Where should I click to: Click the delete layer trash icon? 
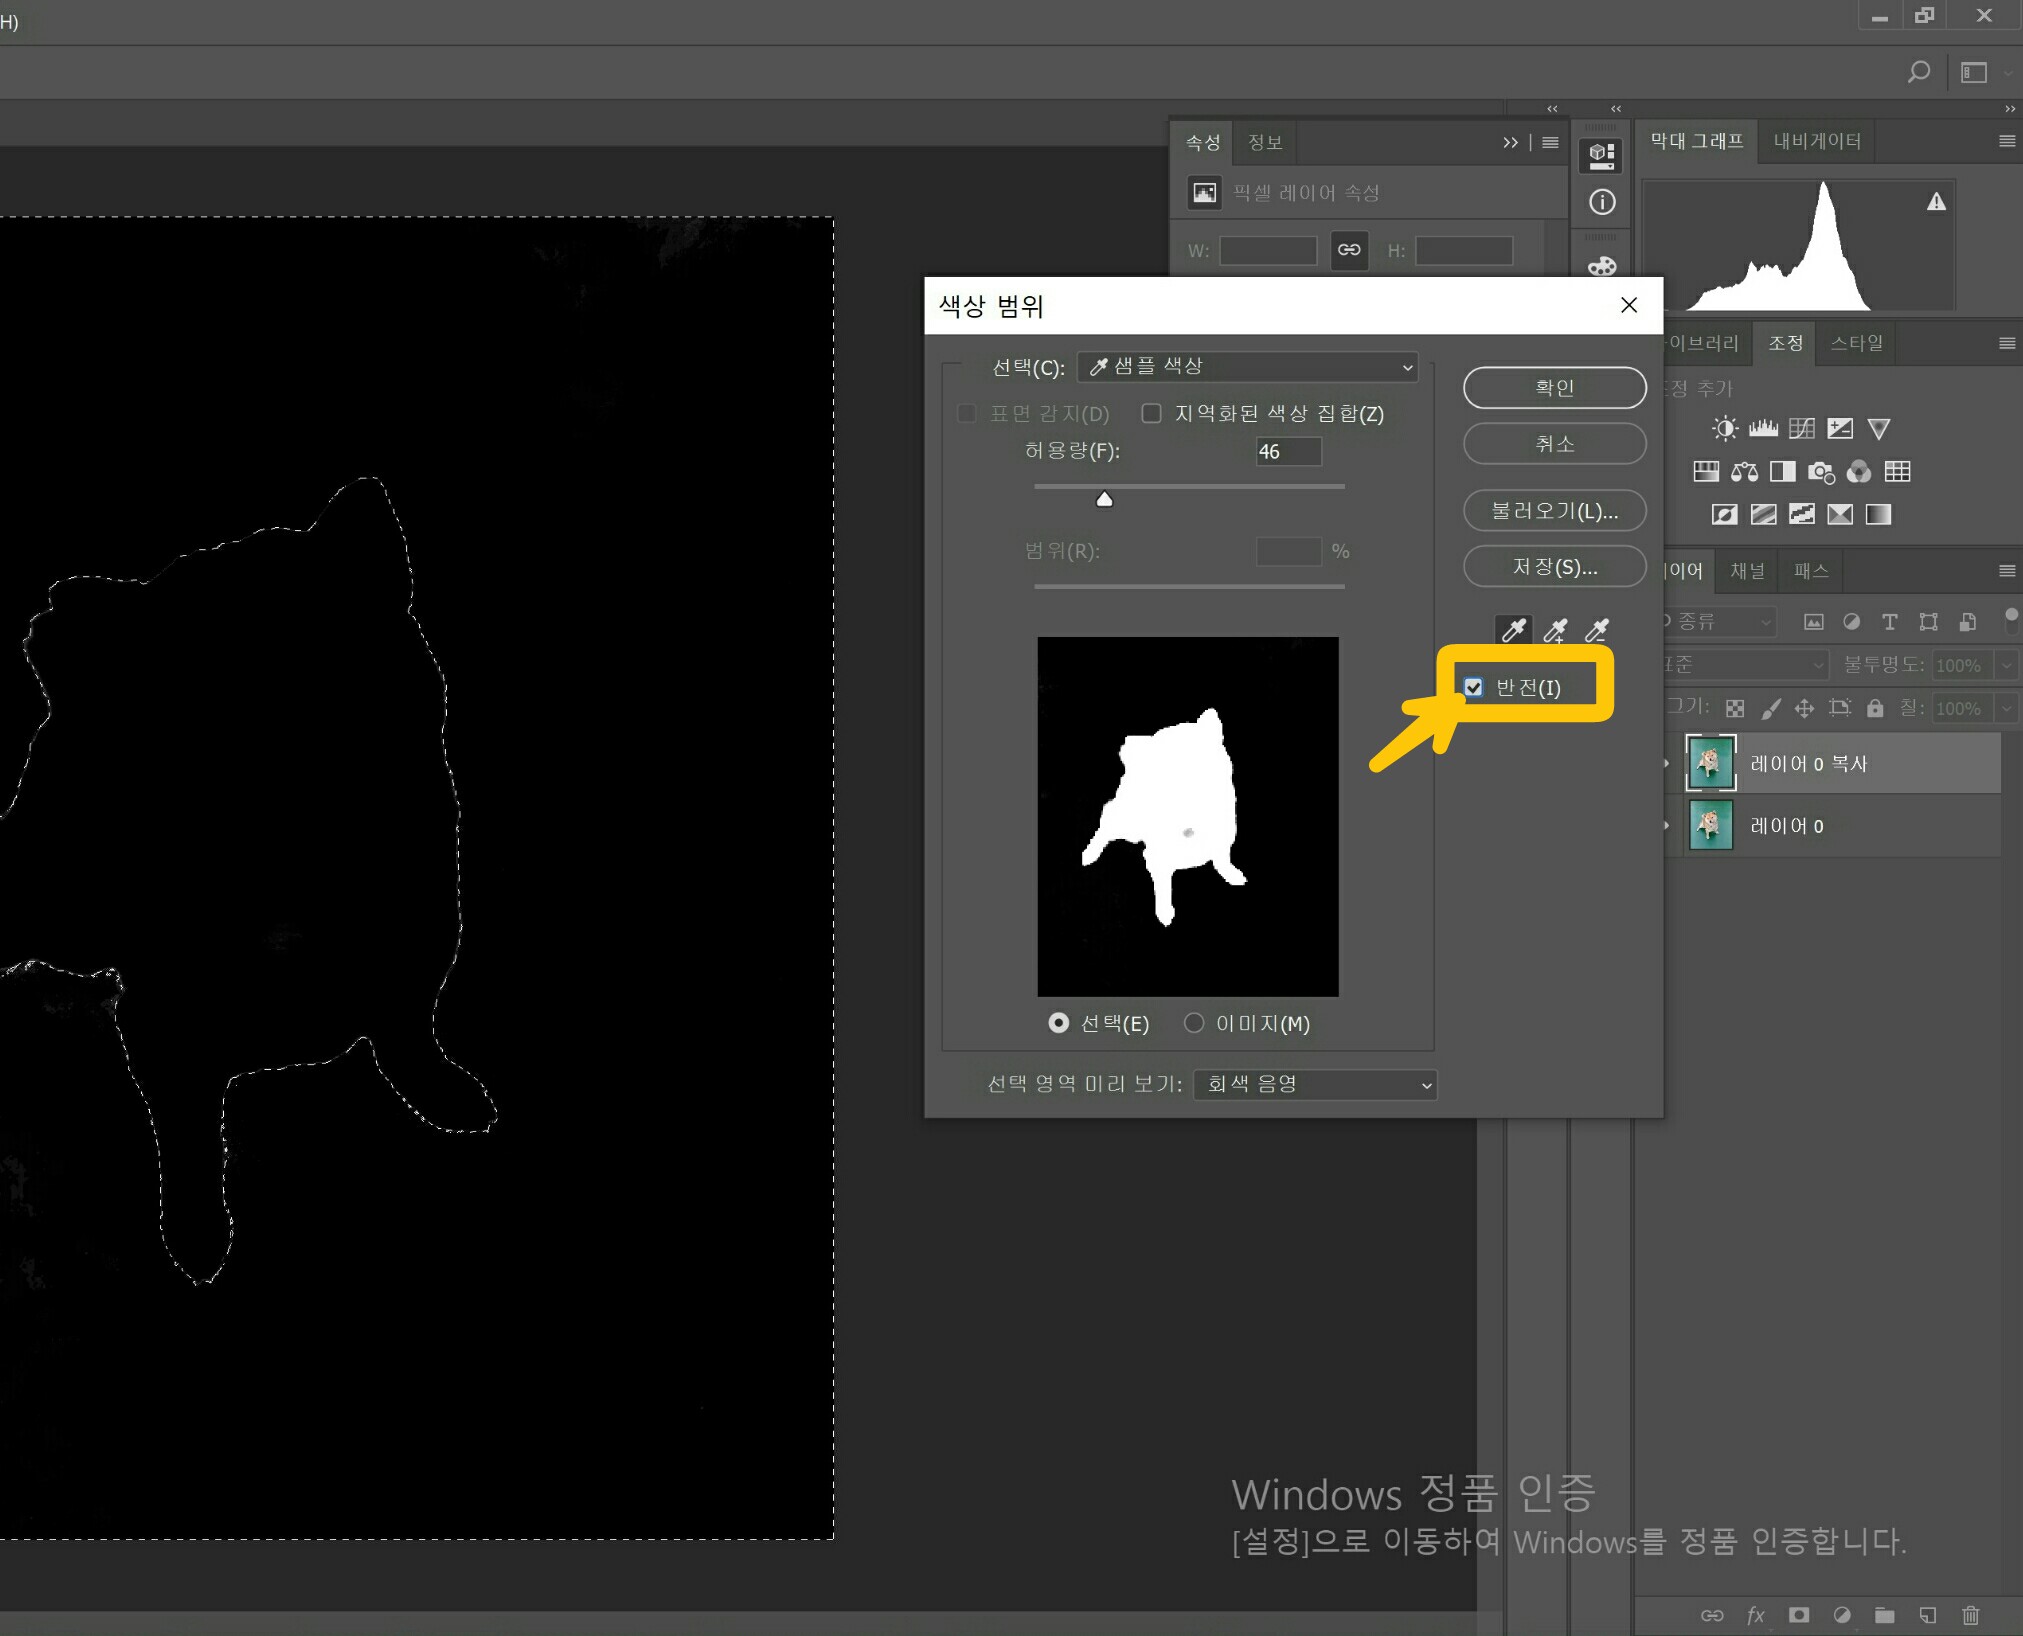(x=1970, y=1615)
